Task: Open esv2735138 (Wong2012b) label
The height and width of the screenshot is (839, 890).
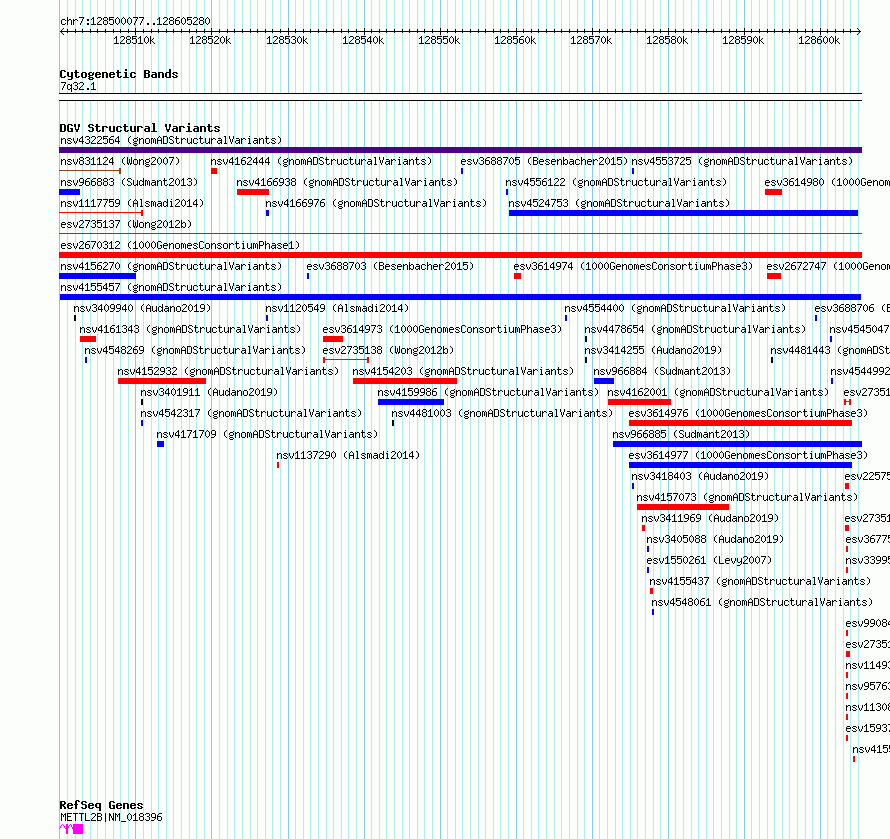Action: pyautogui.click(x=388, y=350)
